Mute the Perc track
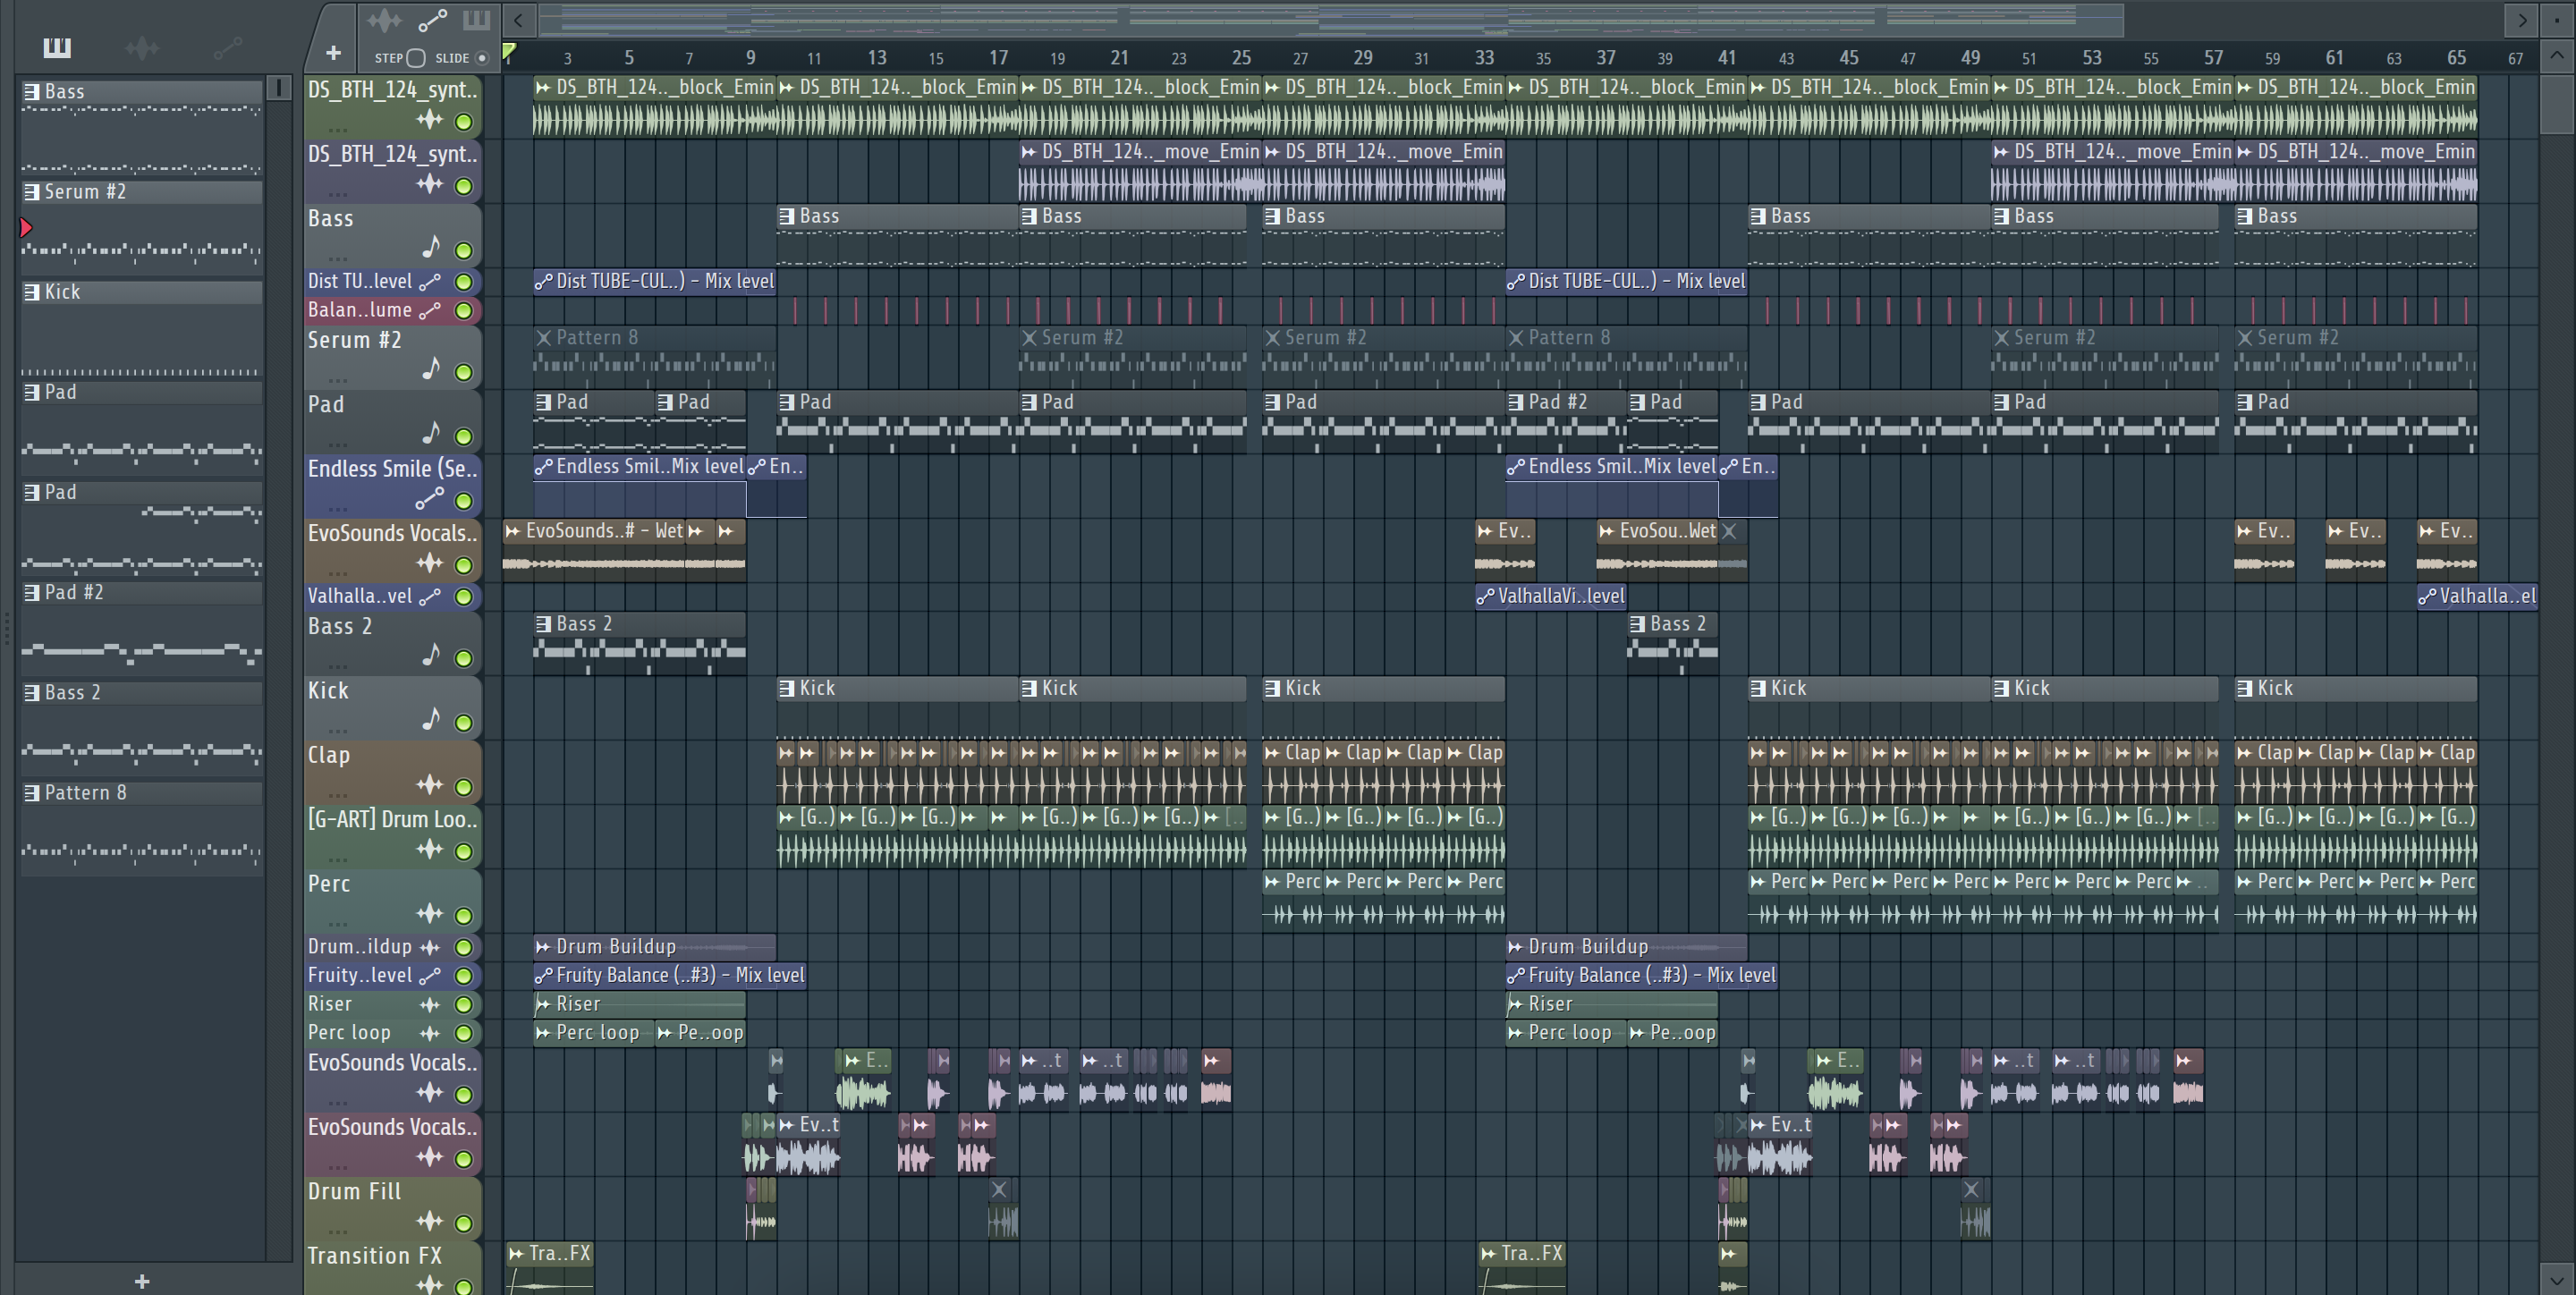The height and width of the screenshot is (1295, 2576). tap(464, 915)
